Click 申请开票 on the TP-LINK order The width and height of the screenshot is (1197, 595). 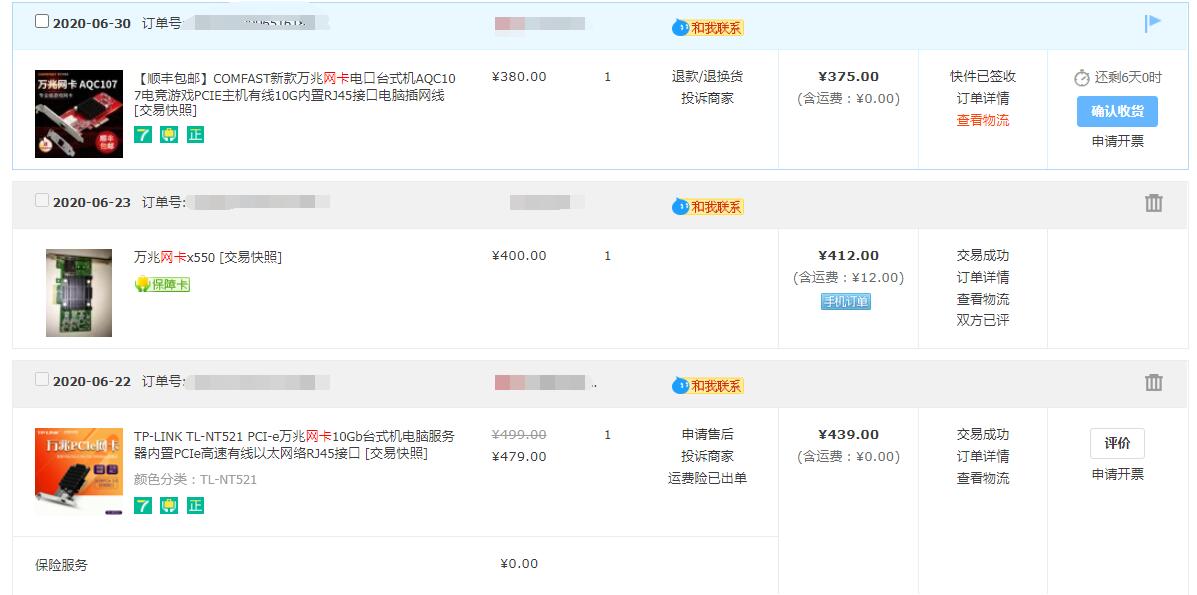pyautogui.click(x=1117, y=475)
